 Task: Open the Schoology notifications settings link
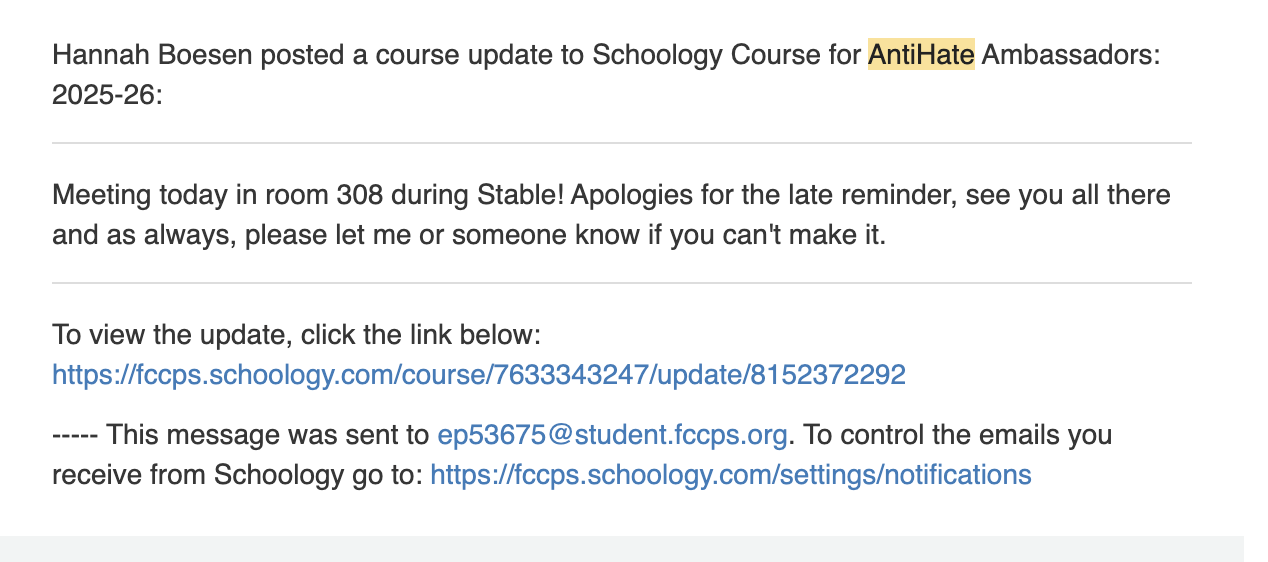pos(730,475)
